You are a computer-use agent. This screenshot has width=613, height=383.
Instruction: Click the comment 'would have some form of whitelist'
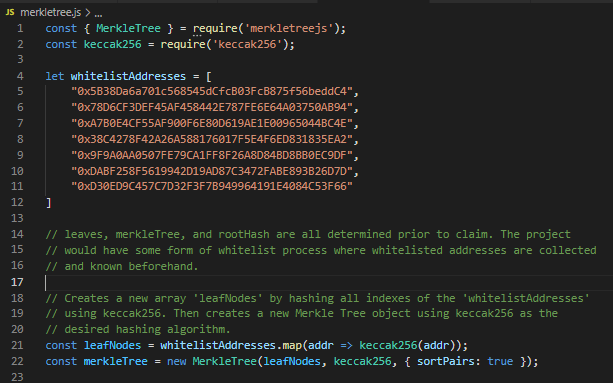(x=321, y=251)
